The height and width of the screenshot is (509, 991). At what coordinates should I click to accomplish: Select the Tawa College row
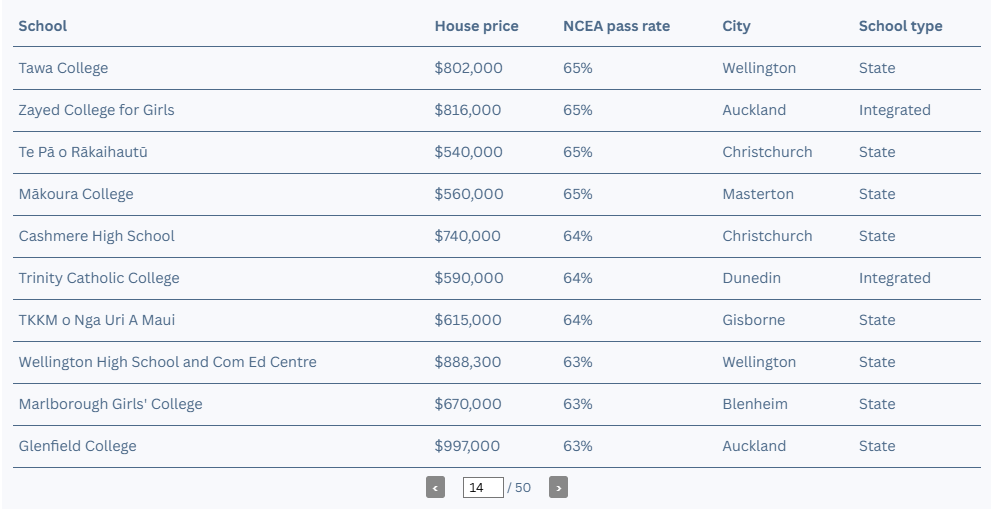point(497,68)
